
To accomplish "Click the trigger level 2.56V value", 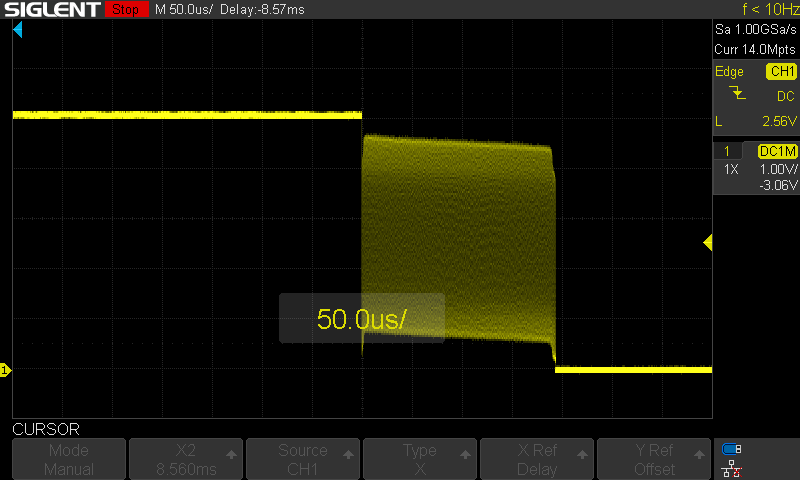I will point(779,121).
